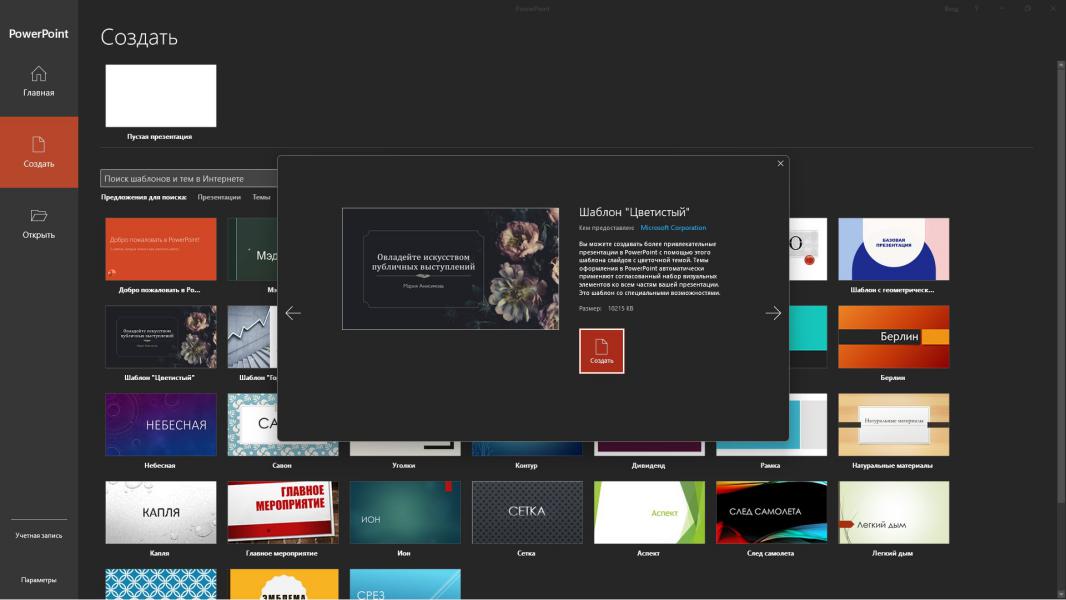Screen dimensions: 1066x600
Task: Open Учетная запись account page
Action: (38, 536)
